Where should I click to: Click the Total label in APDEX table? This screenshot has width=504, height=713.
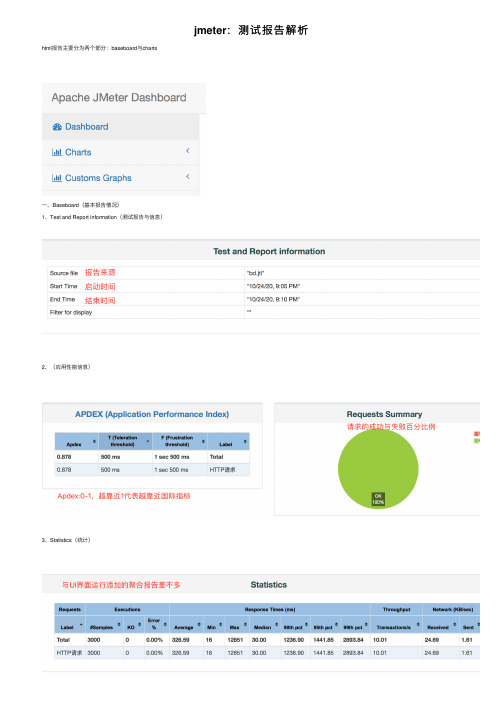coord(217,457)
